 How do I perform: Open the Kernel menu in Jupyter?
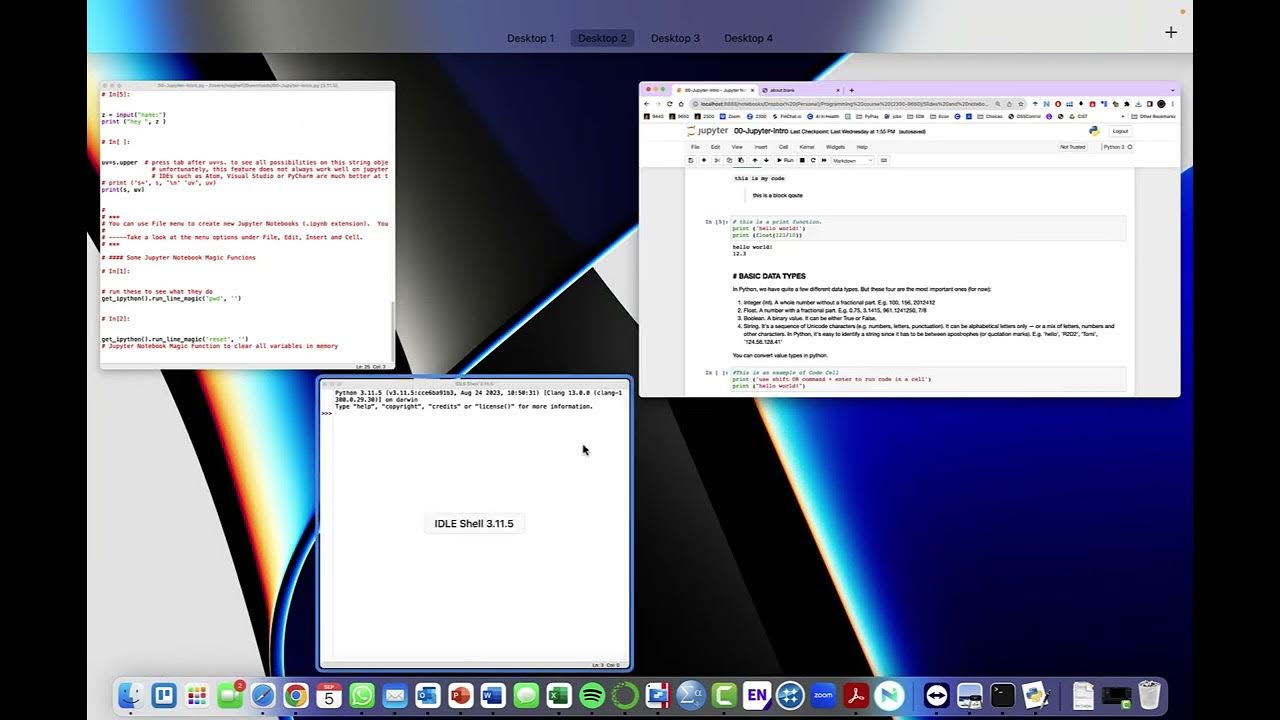coord(807,147)
